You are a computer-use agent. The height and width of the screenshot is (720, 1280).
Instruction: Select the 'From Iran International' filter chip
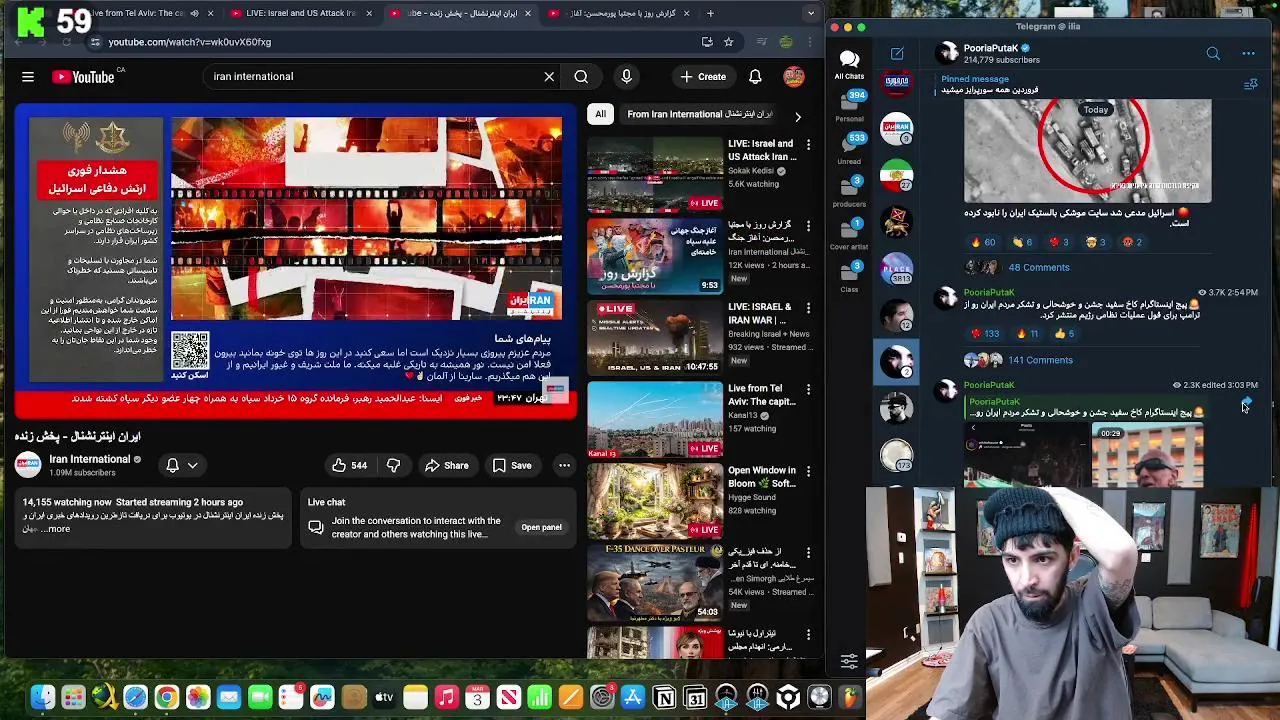700,114
